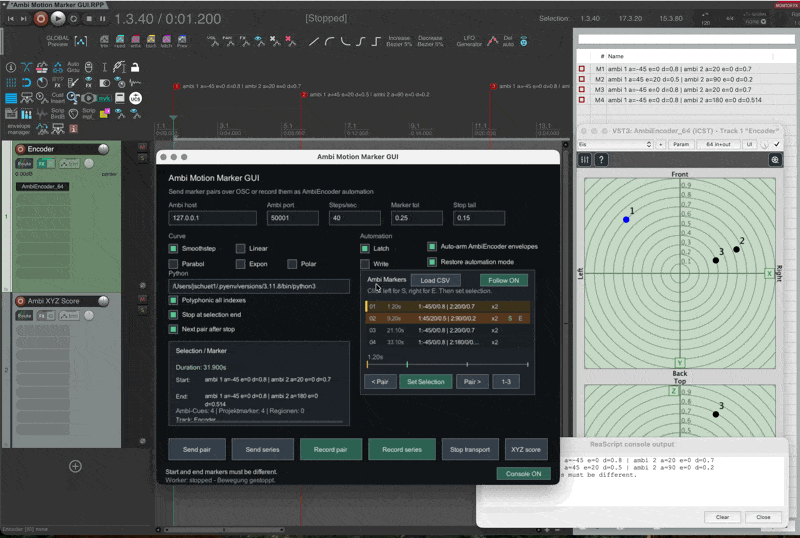Click the metronome circle icon
Viewport: 800px width, 538px height.
point(42,82)
